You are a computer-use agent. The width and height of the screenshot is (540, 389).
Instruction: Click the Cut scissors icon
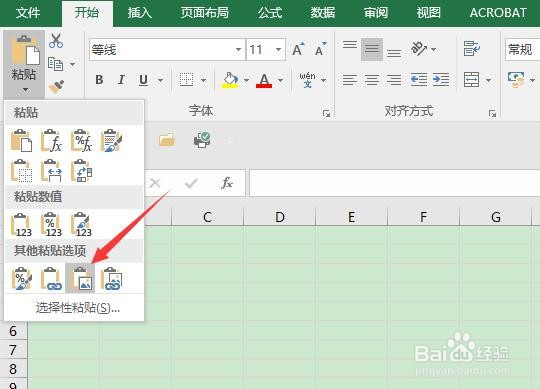tap(56, 41)
